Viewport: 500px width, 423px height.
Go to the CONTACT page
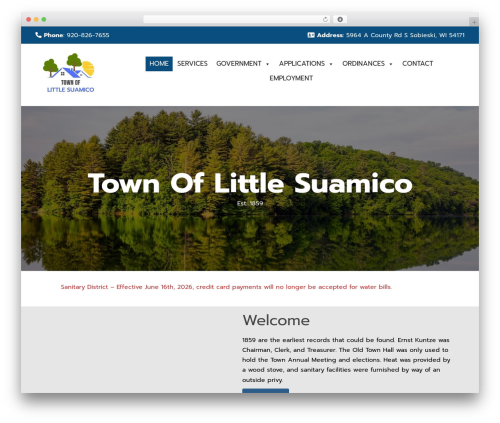tap(417, 64)
